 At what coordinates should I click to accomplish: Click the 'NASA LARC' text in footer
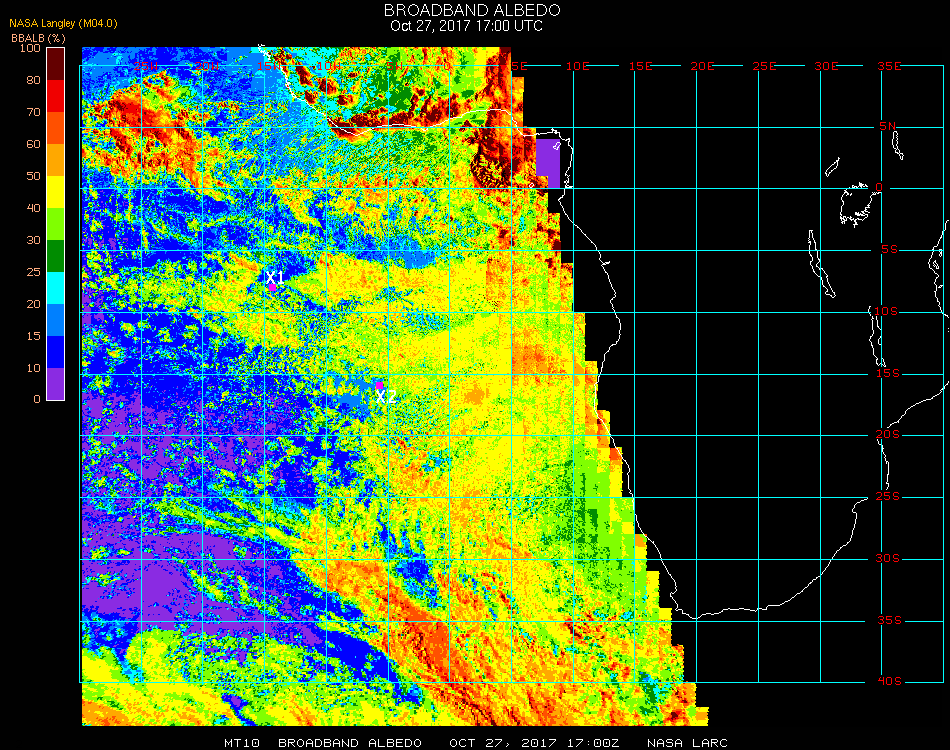point(687,743)
